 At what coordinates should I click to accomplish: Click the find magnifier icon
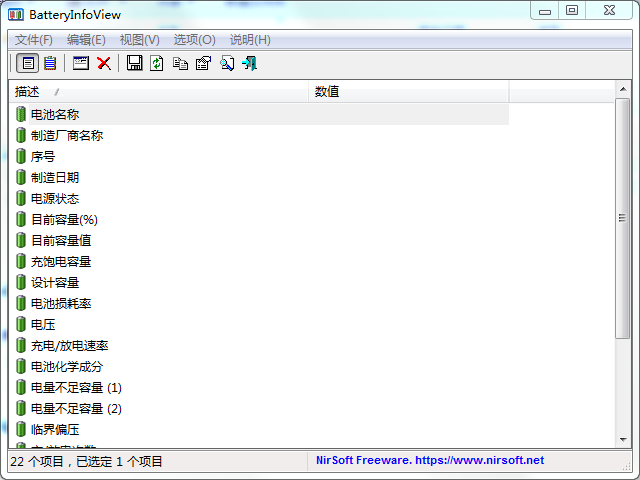click(x=226, y=63)
